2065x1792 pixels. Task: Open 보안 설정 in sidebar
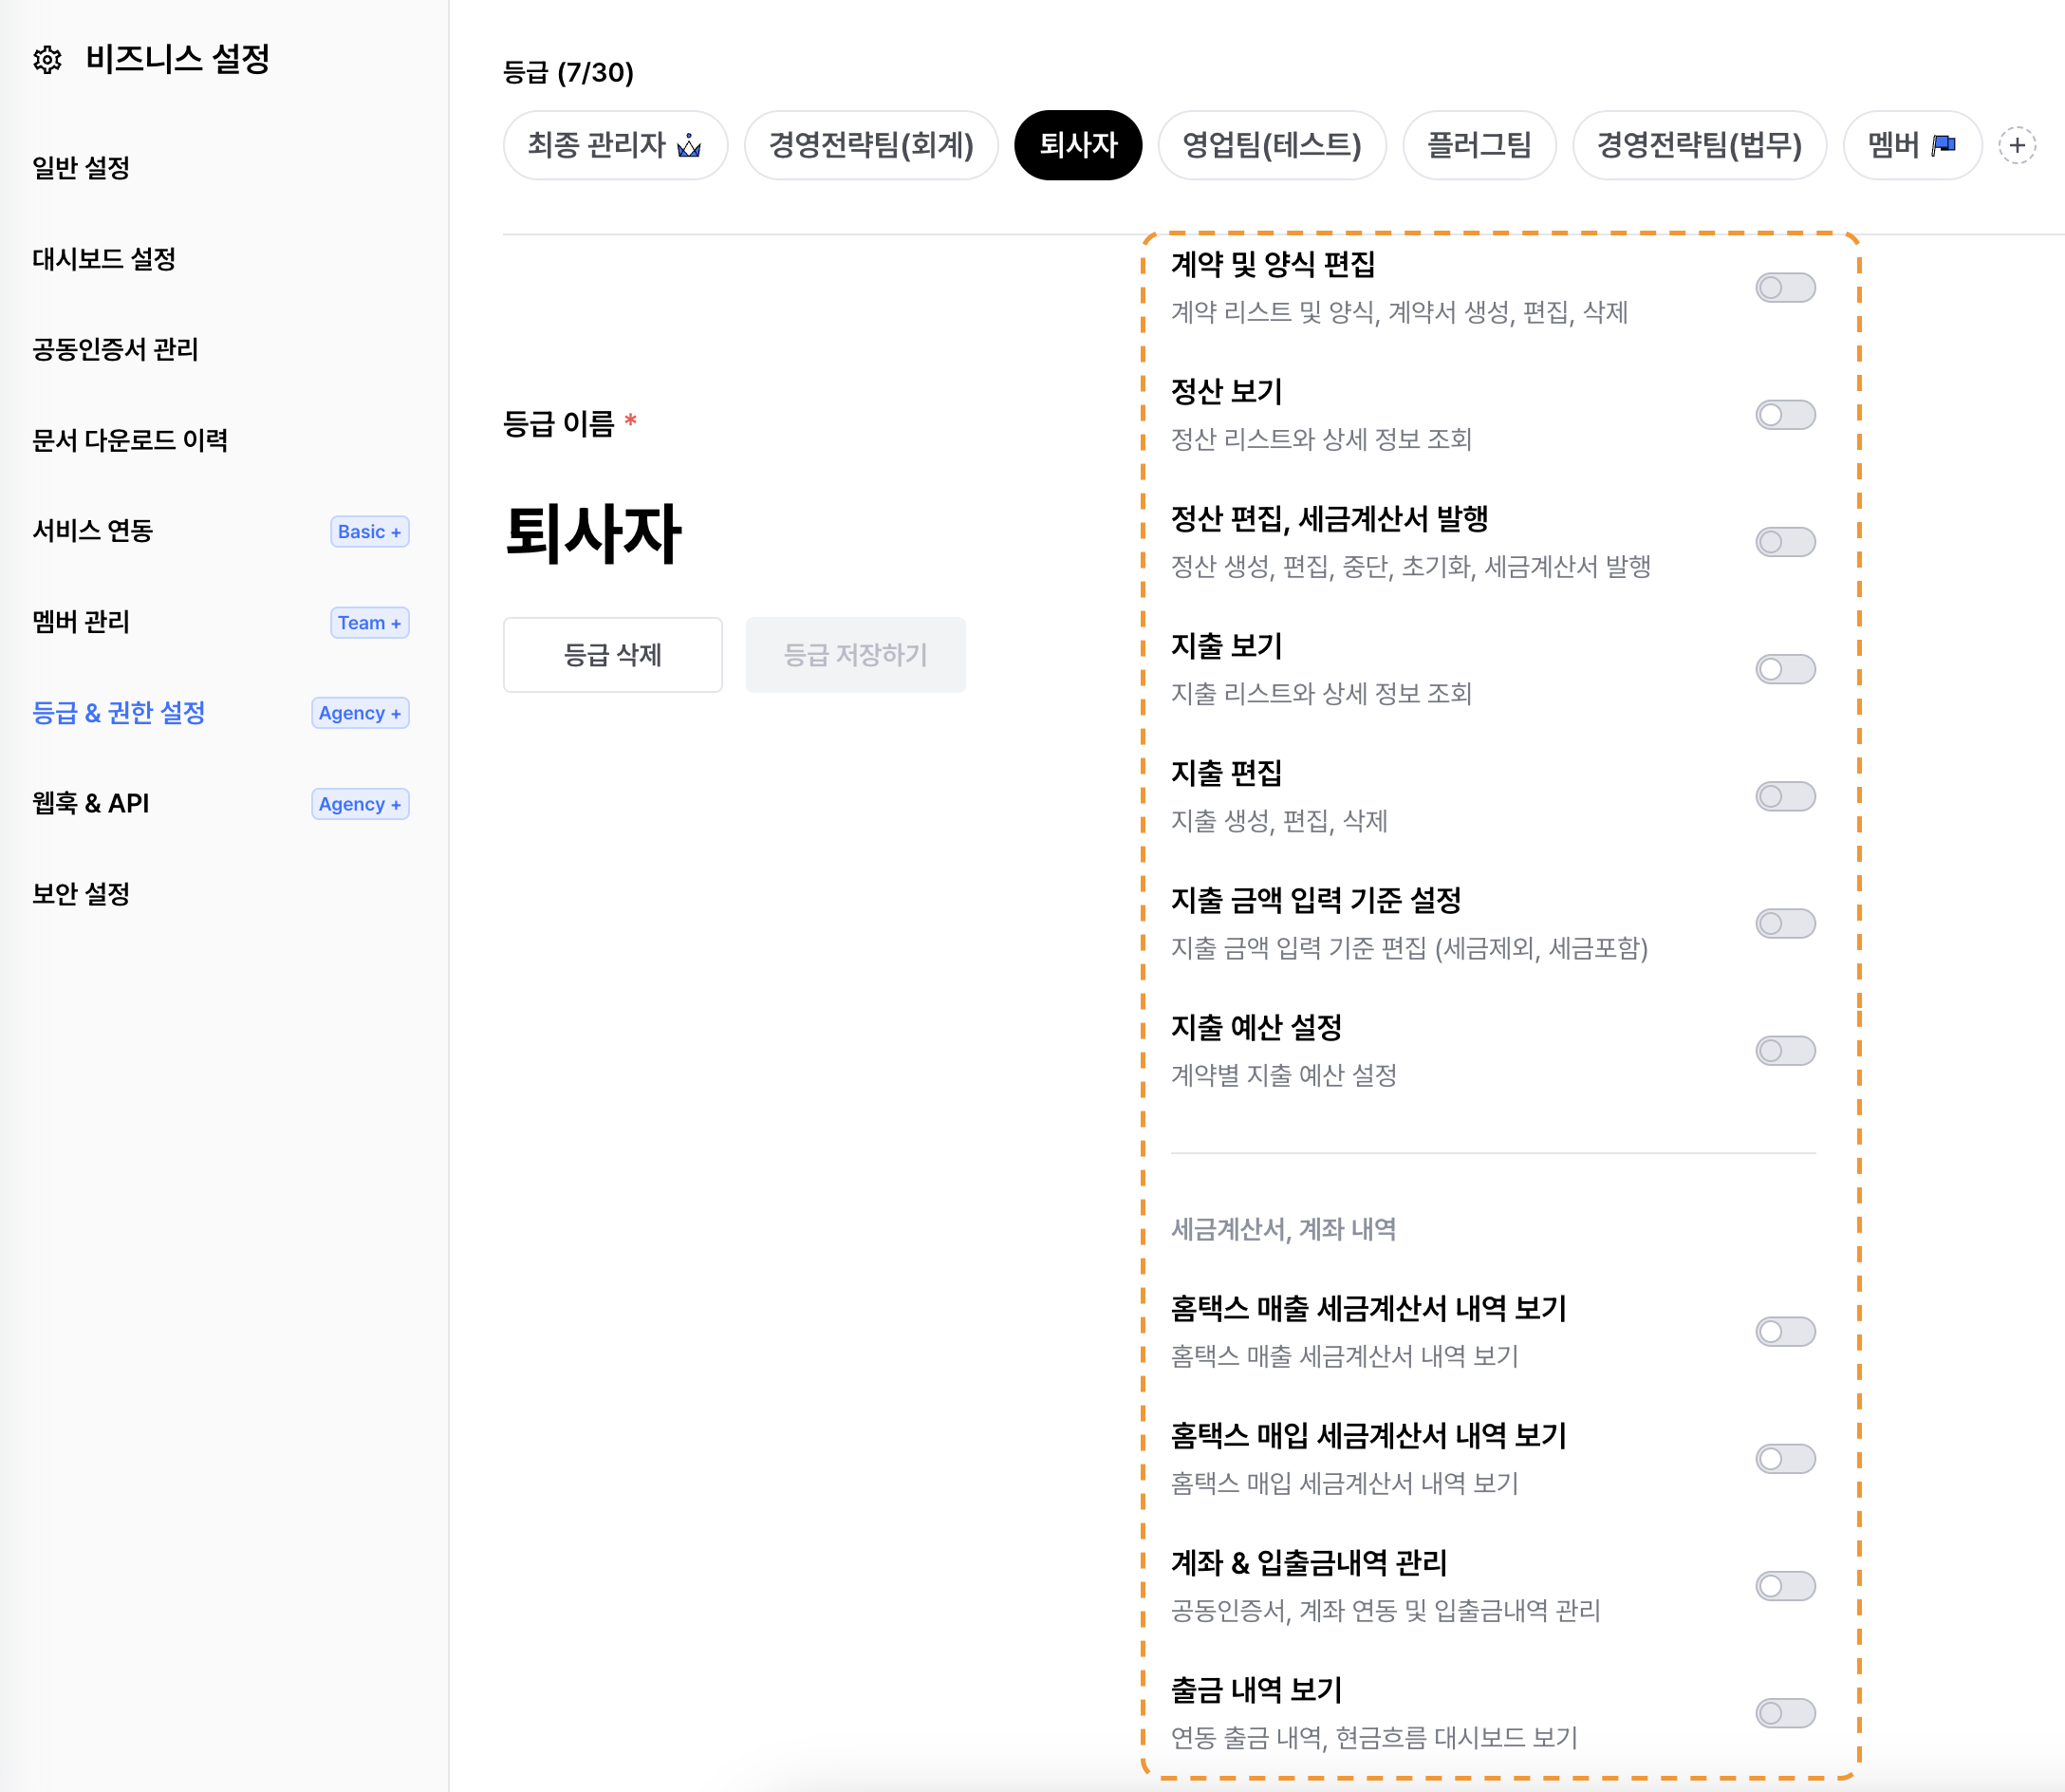[x=81, y=894]
